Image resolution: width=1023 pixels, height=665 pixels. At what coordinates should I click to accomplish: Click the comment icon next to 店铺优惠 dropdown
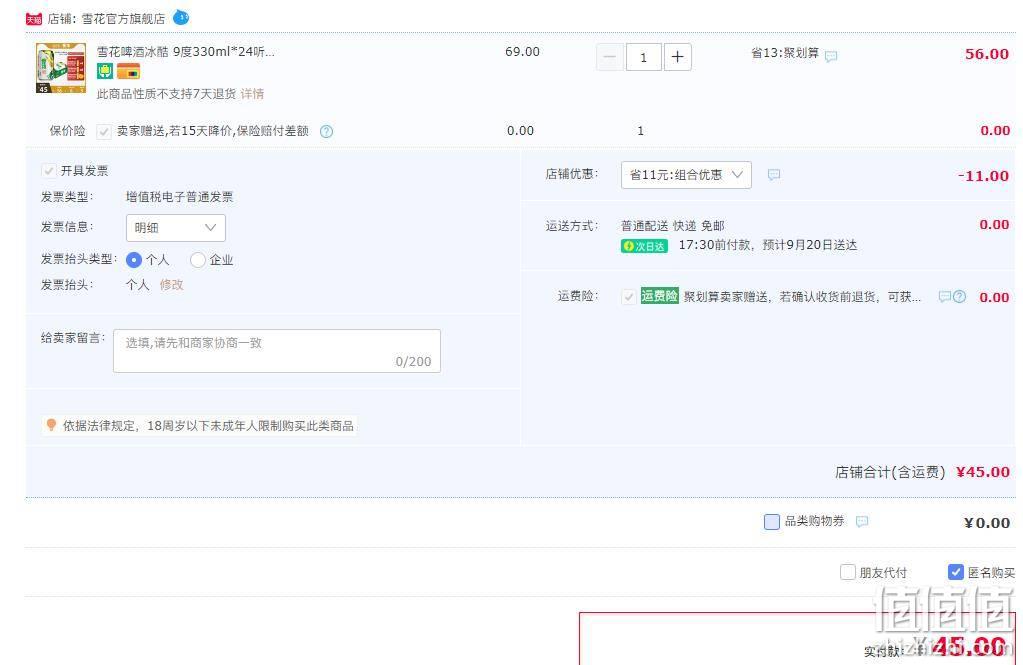point(774,175)
